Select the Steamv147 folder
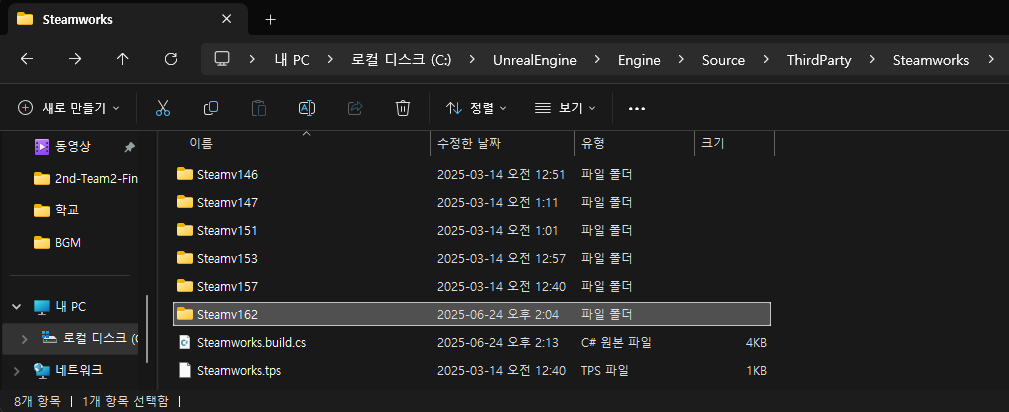This screenshot has height=412, width=1009. [472, 202]
